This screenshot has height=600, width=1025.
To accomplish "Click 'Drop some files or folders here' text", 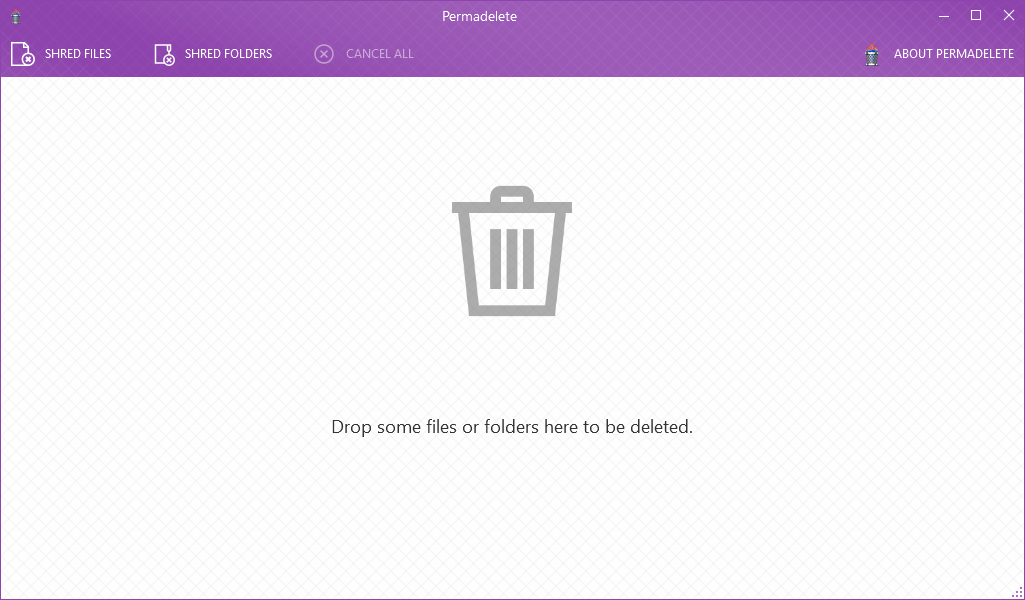I will 512,427.
